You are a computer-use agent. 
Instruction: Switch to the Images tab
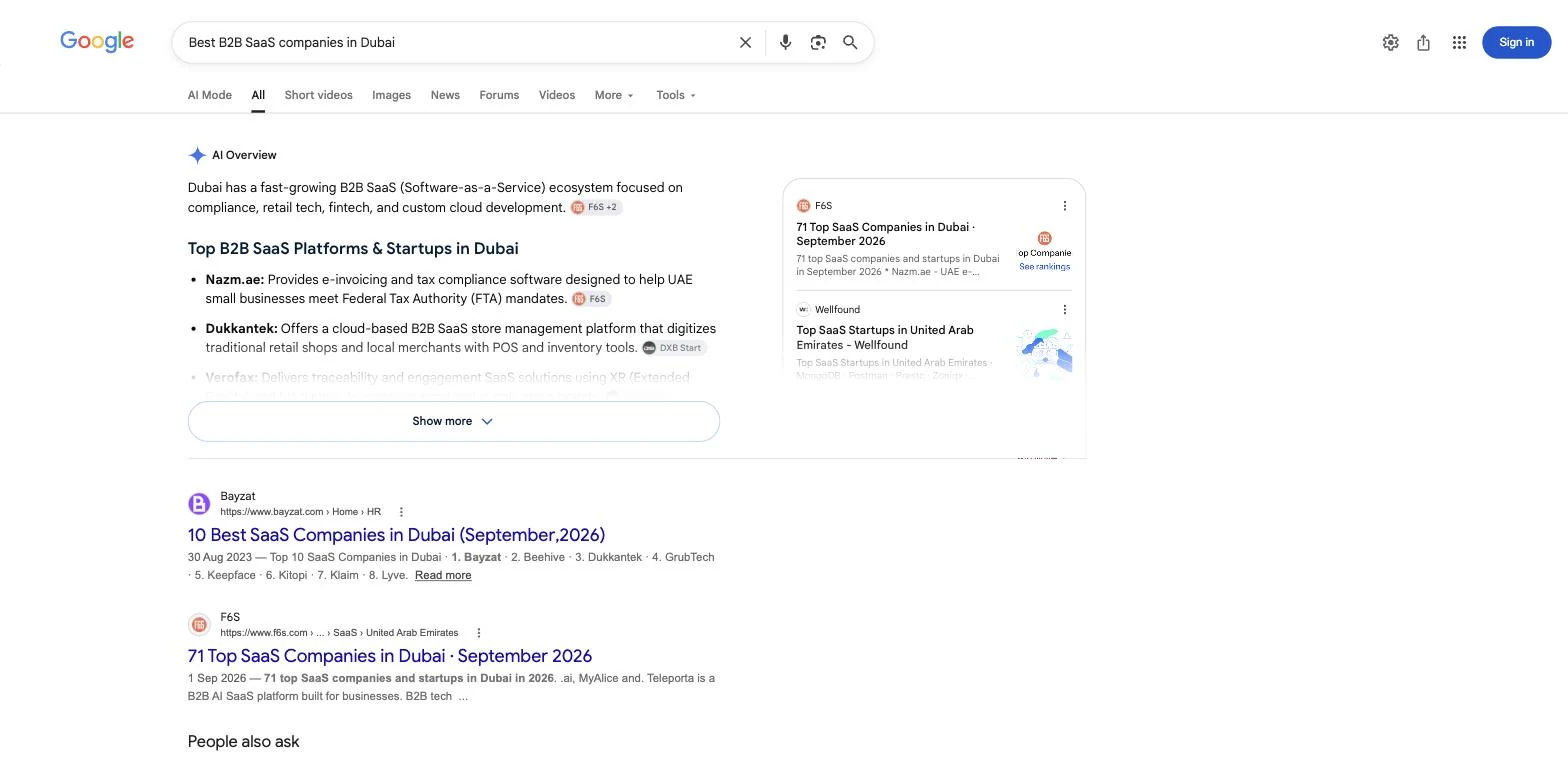pyautogui.click(x=391, y=95)
